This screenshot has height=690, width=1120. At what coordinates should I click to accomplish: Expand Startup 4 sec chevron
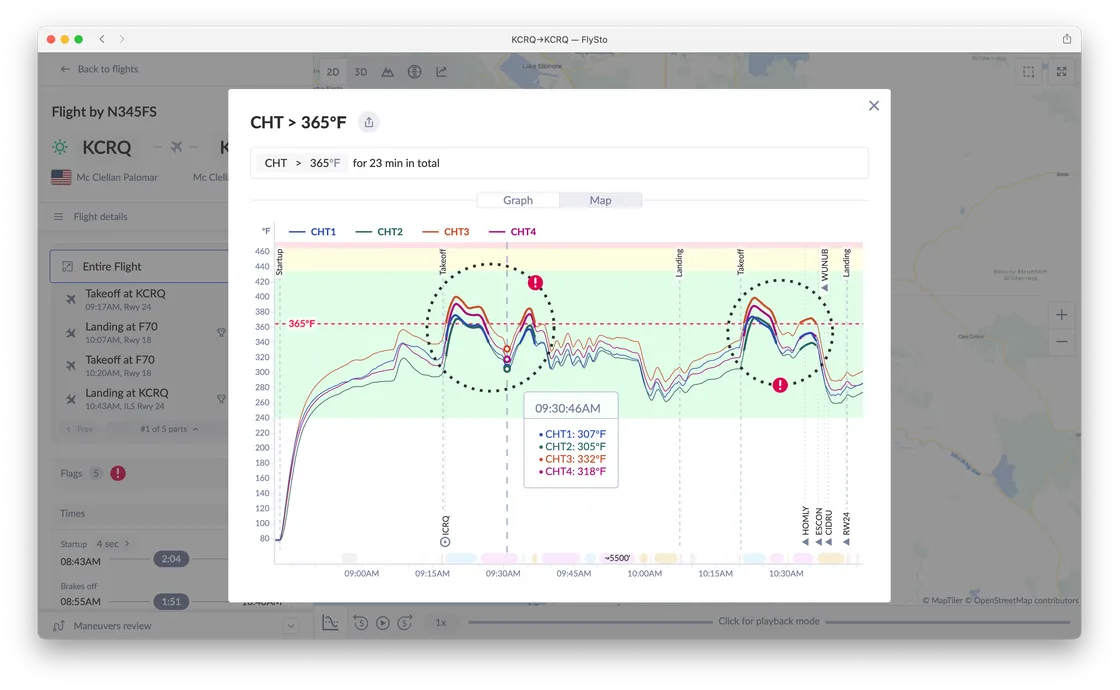(127, 544)
